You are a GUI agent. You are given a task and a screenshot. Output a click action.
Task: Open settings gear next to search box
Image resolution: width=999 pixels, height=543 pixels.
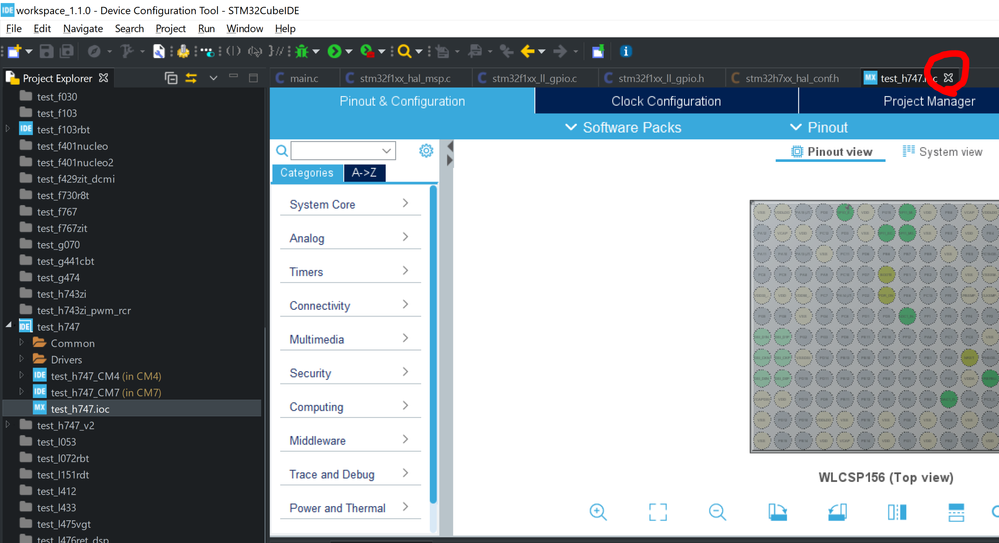pyautogui.click(x=426, y=150)
